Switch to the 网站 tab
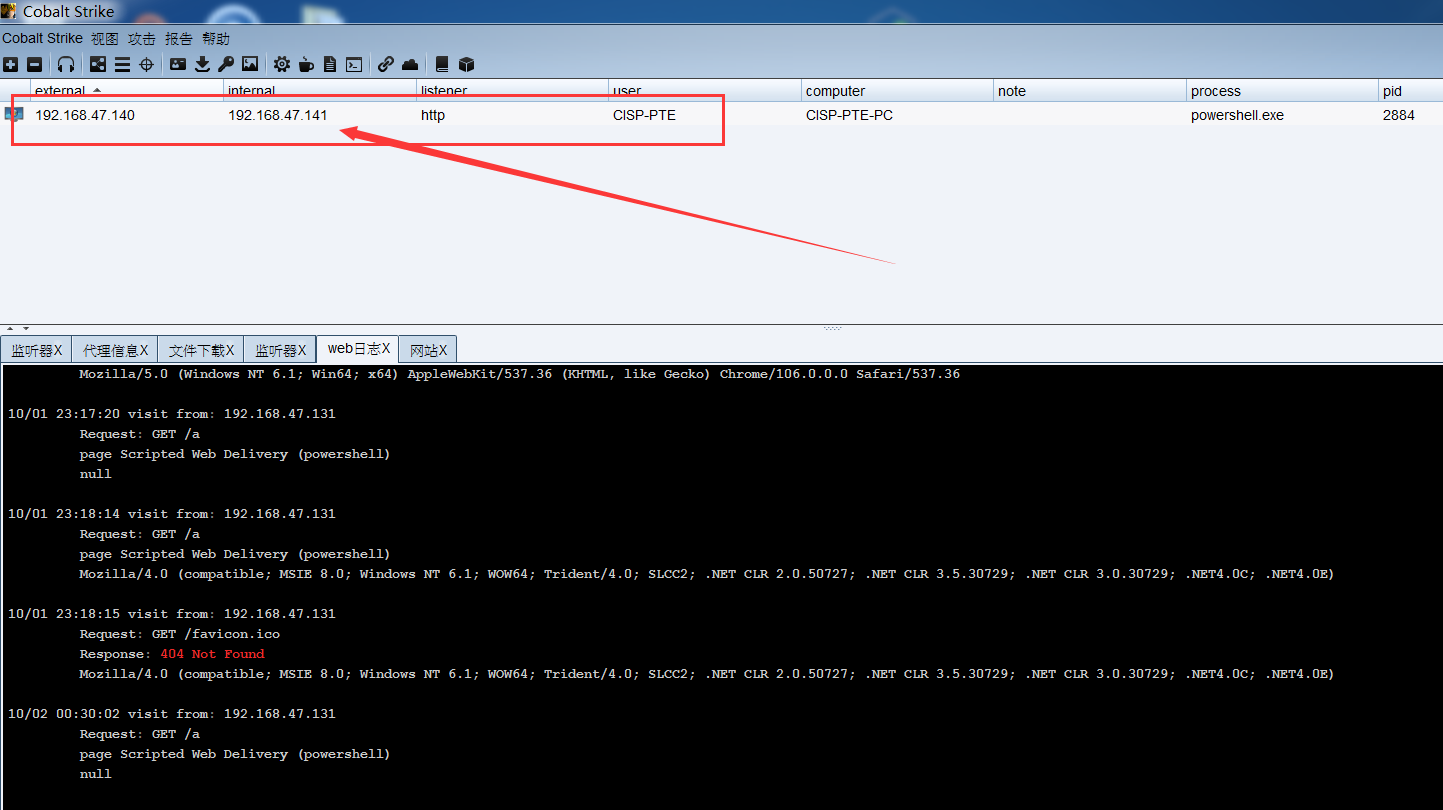The width and height of the screenshot is (1443, 810). (429, 350)
